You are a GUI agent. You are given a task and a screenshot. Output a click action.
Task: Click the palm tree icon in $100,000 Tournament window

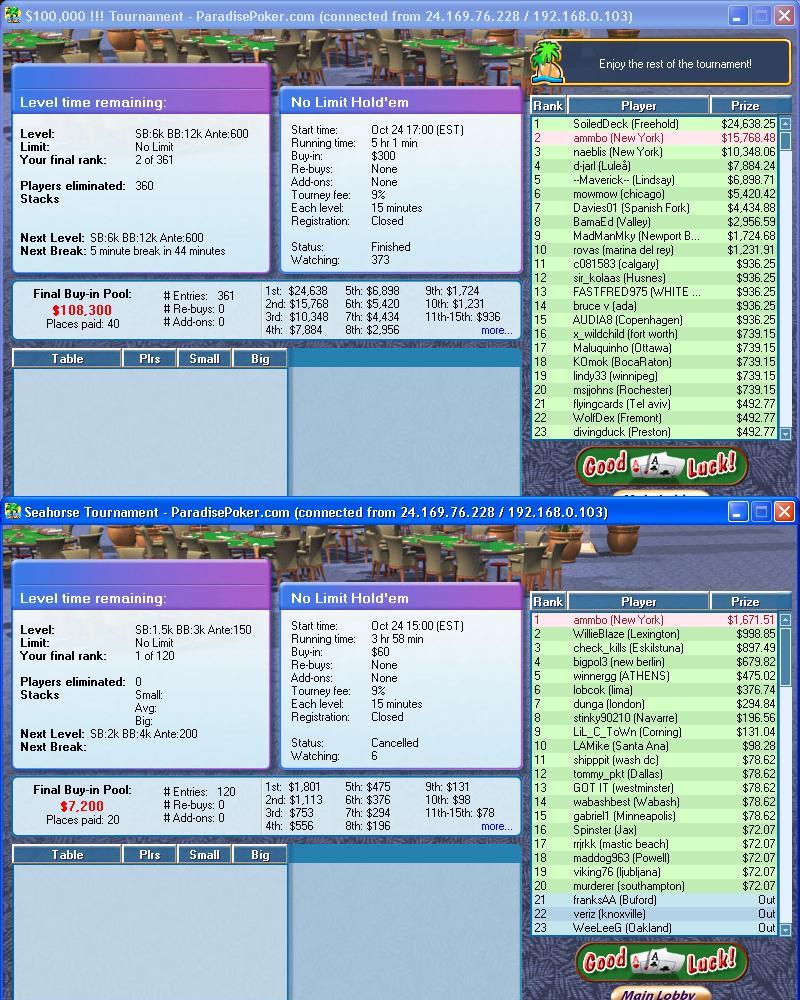click(547, 62)
